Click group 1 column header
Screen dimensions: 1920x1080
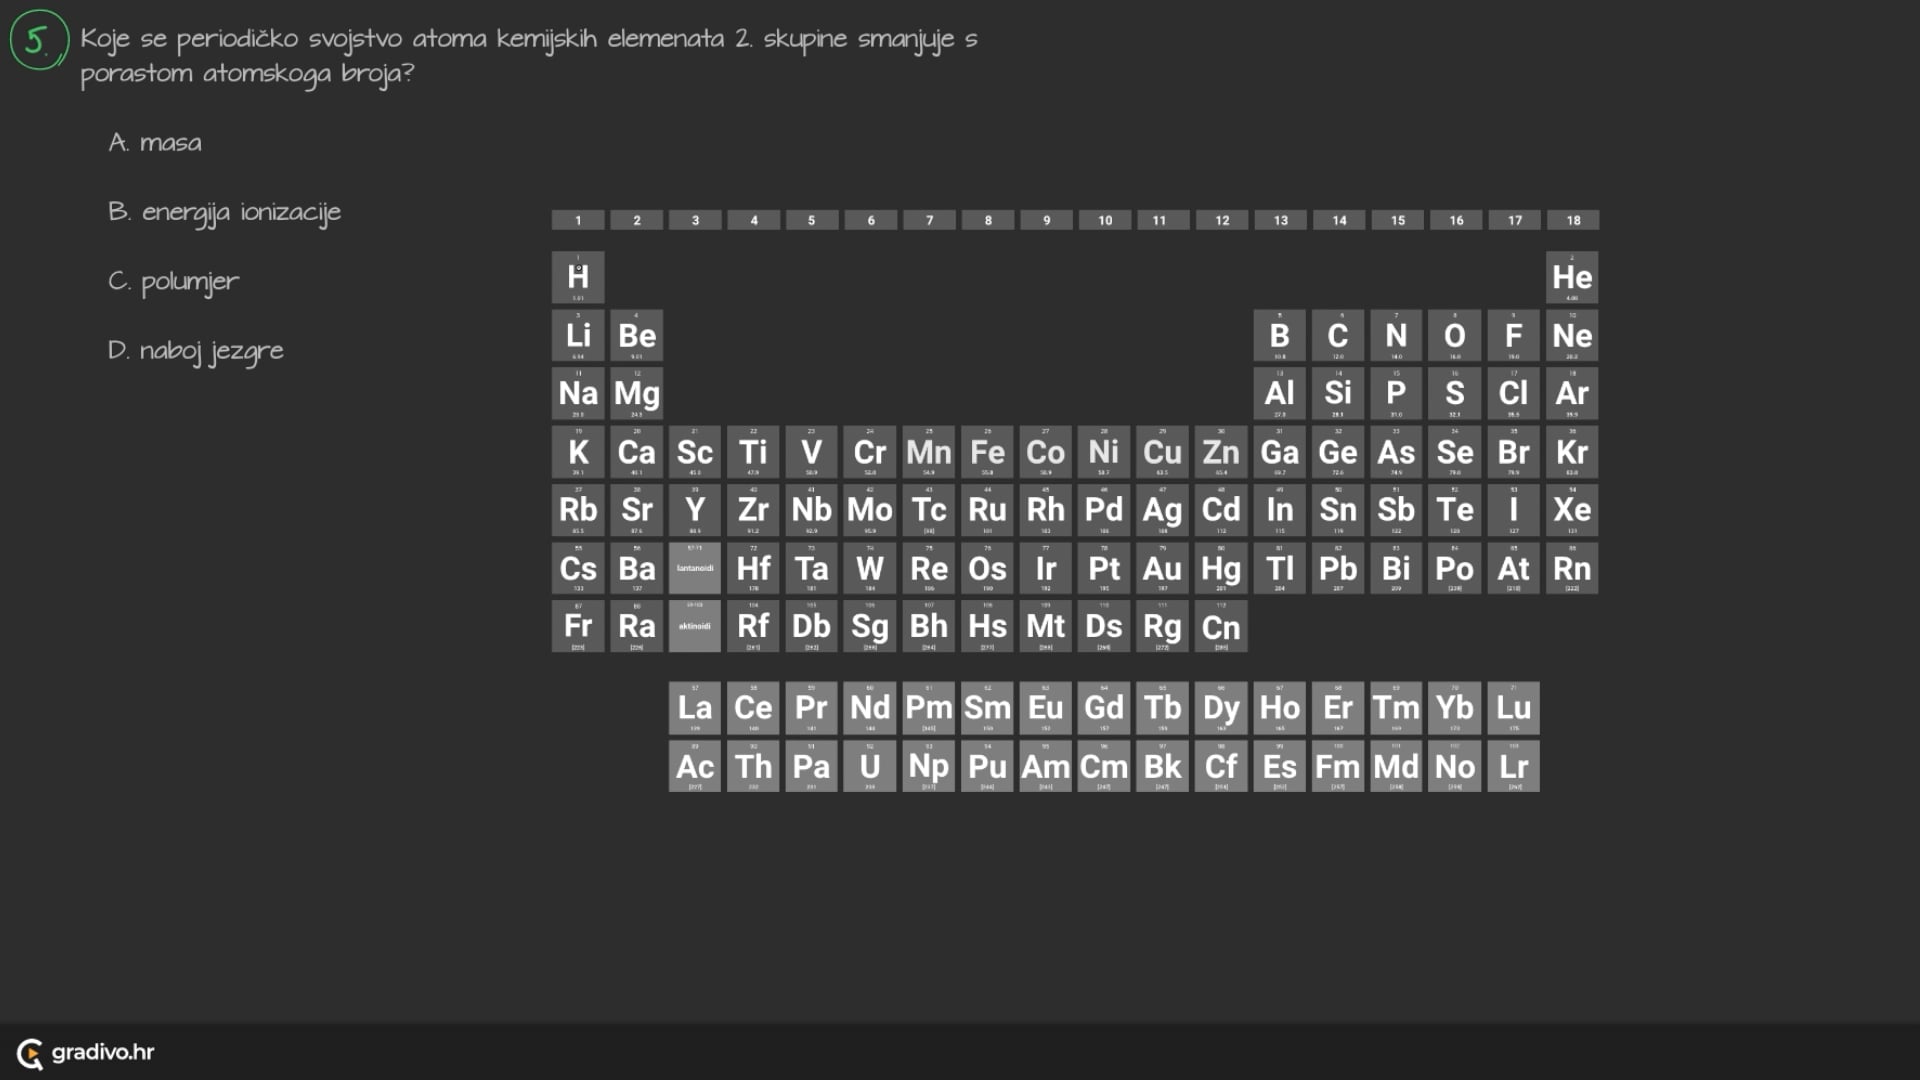[x=578, y=220]
